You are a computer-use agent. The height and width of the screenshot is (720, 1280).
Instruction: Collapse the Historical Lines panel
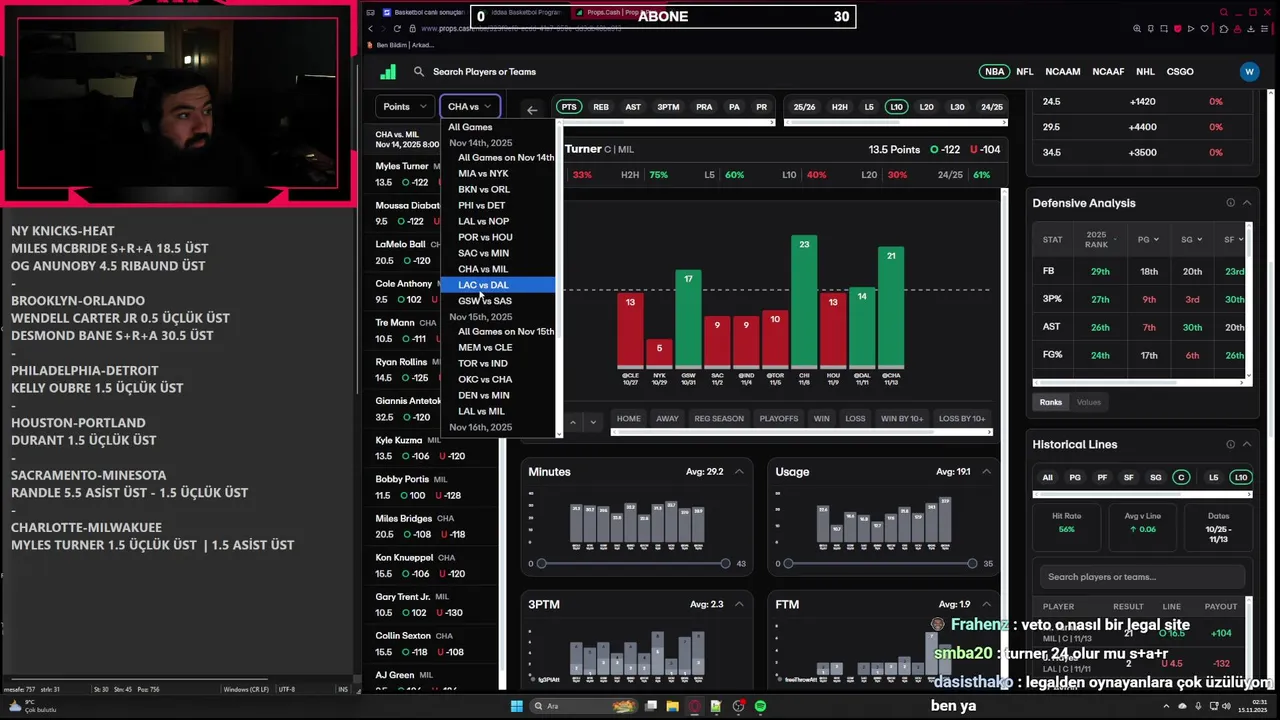coord(1247,445)
